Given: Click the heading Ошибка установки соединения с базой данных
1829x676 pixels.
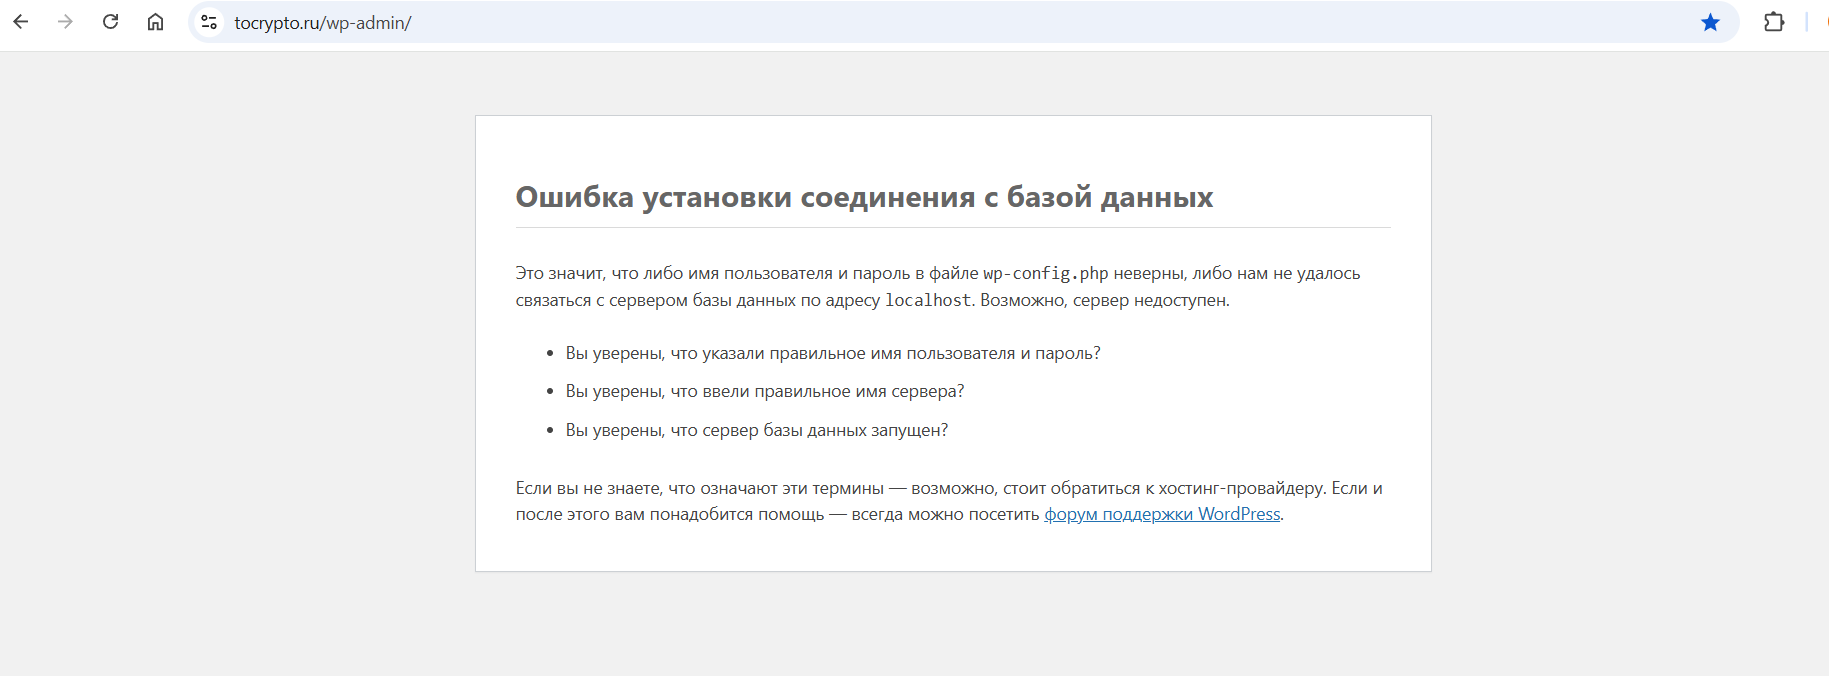Looking at the screenshot, I should [x=864, y=197].
